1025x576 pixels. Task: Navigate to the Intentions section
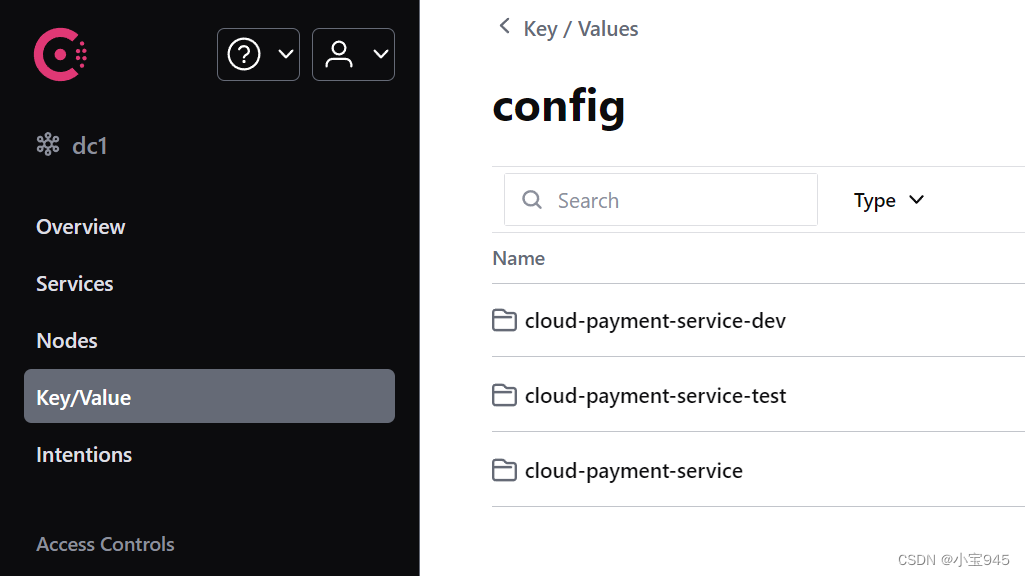[84, 454]
